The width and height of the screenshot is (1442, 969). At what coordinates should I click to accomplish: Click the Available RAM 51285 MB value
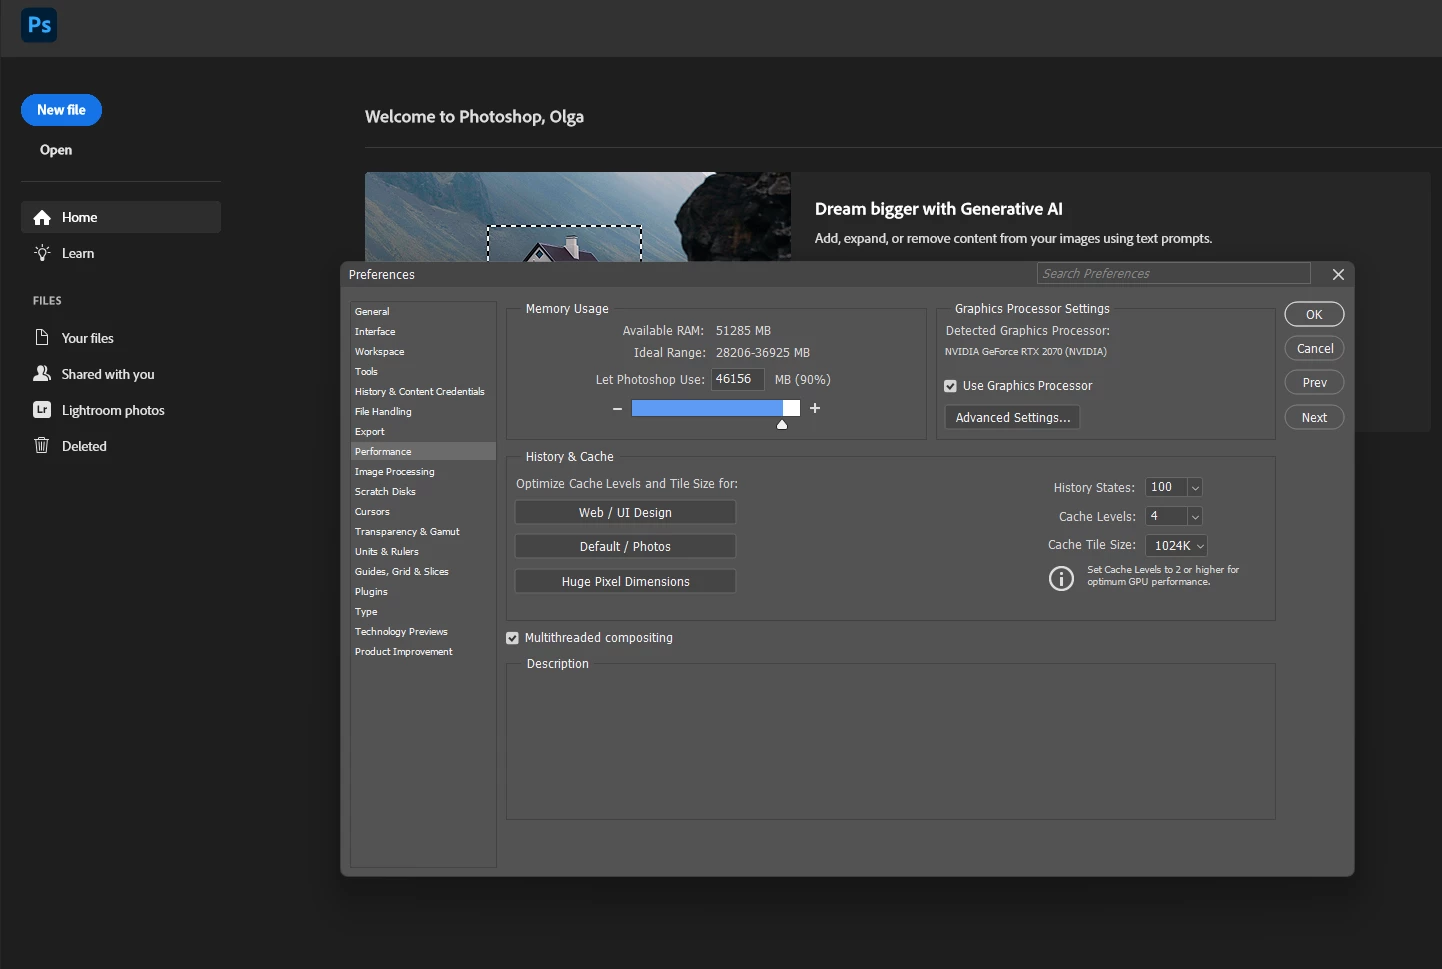[x=743, y=331]
